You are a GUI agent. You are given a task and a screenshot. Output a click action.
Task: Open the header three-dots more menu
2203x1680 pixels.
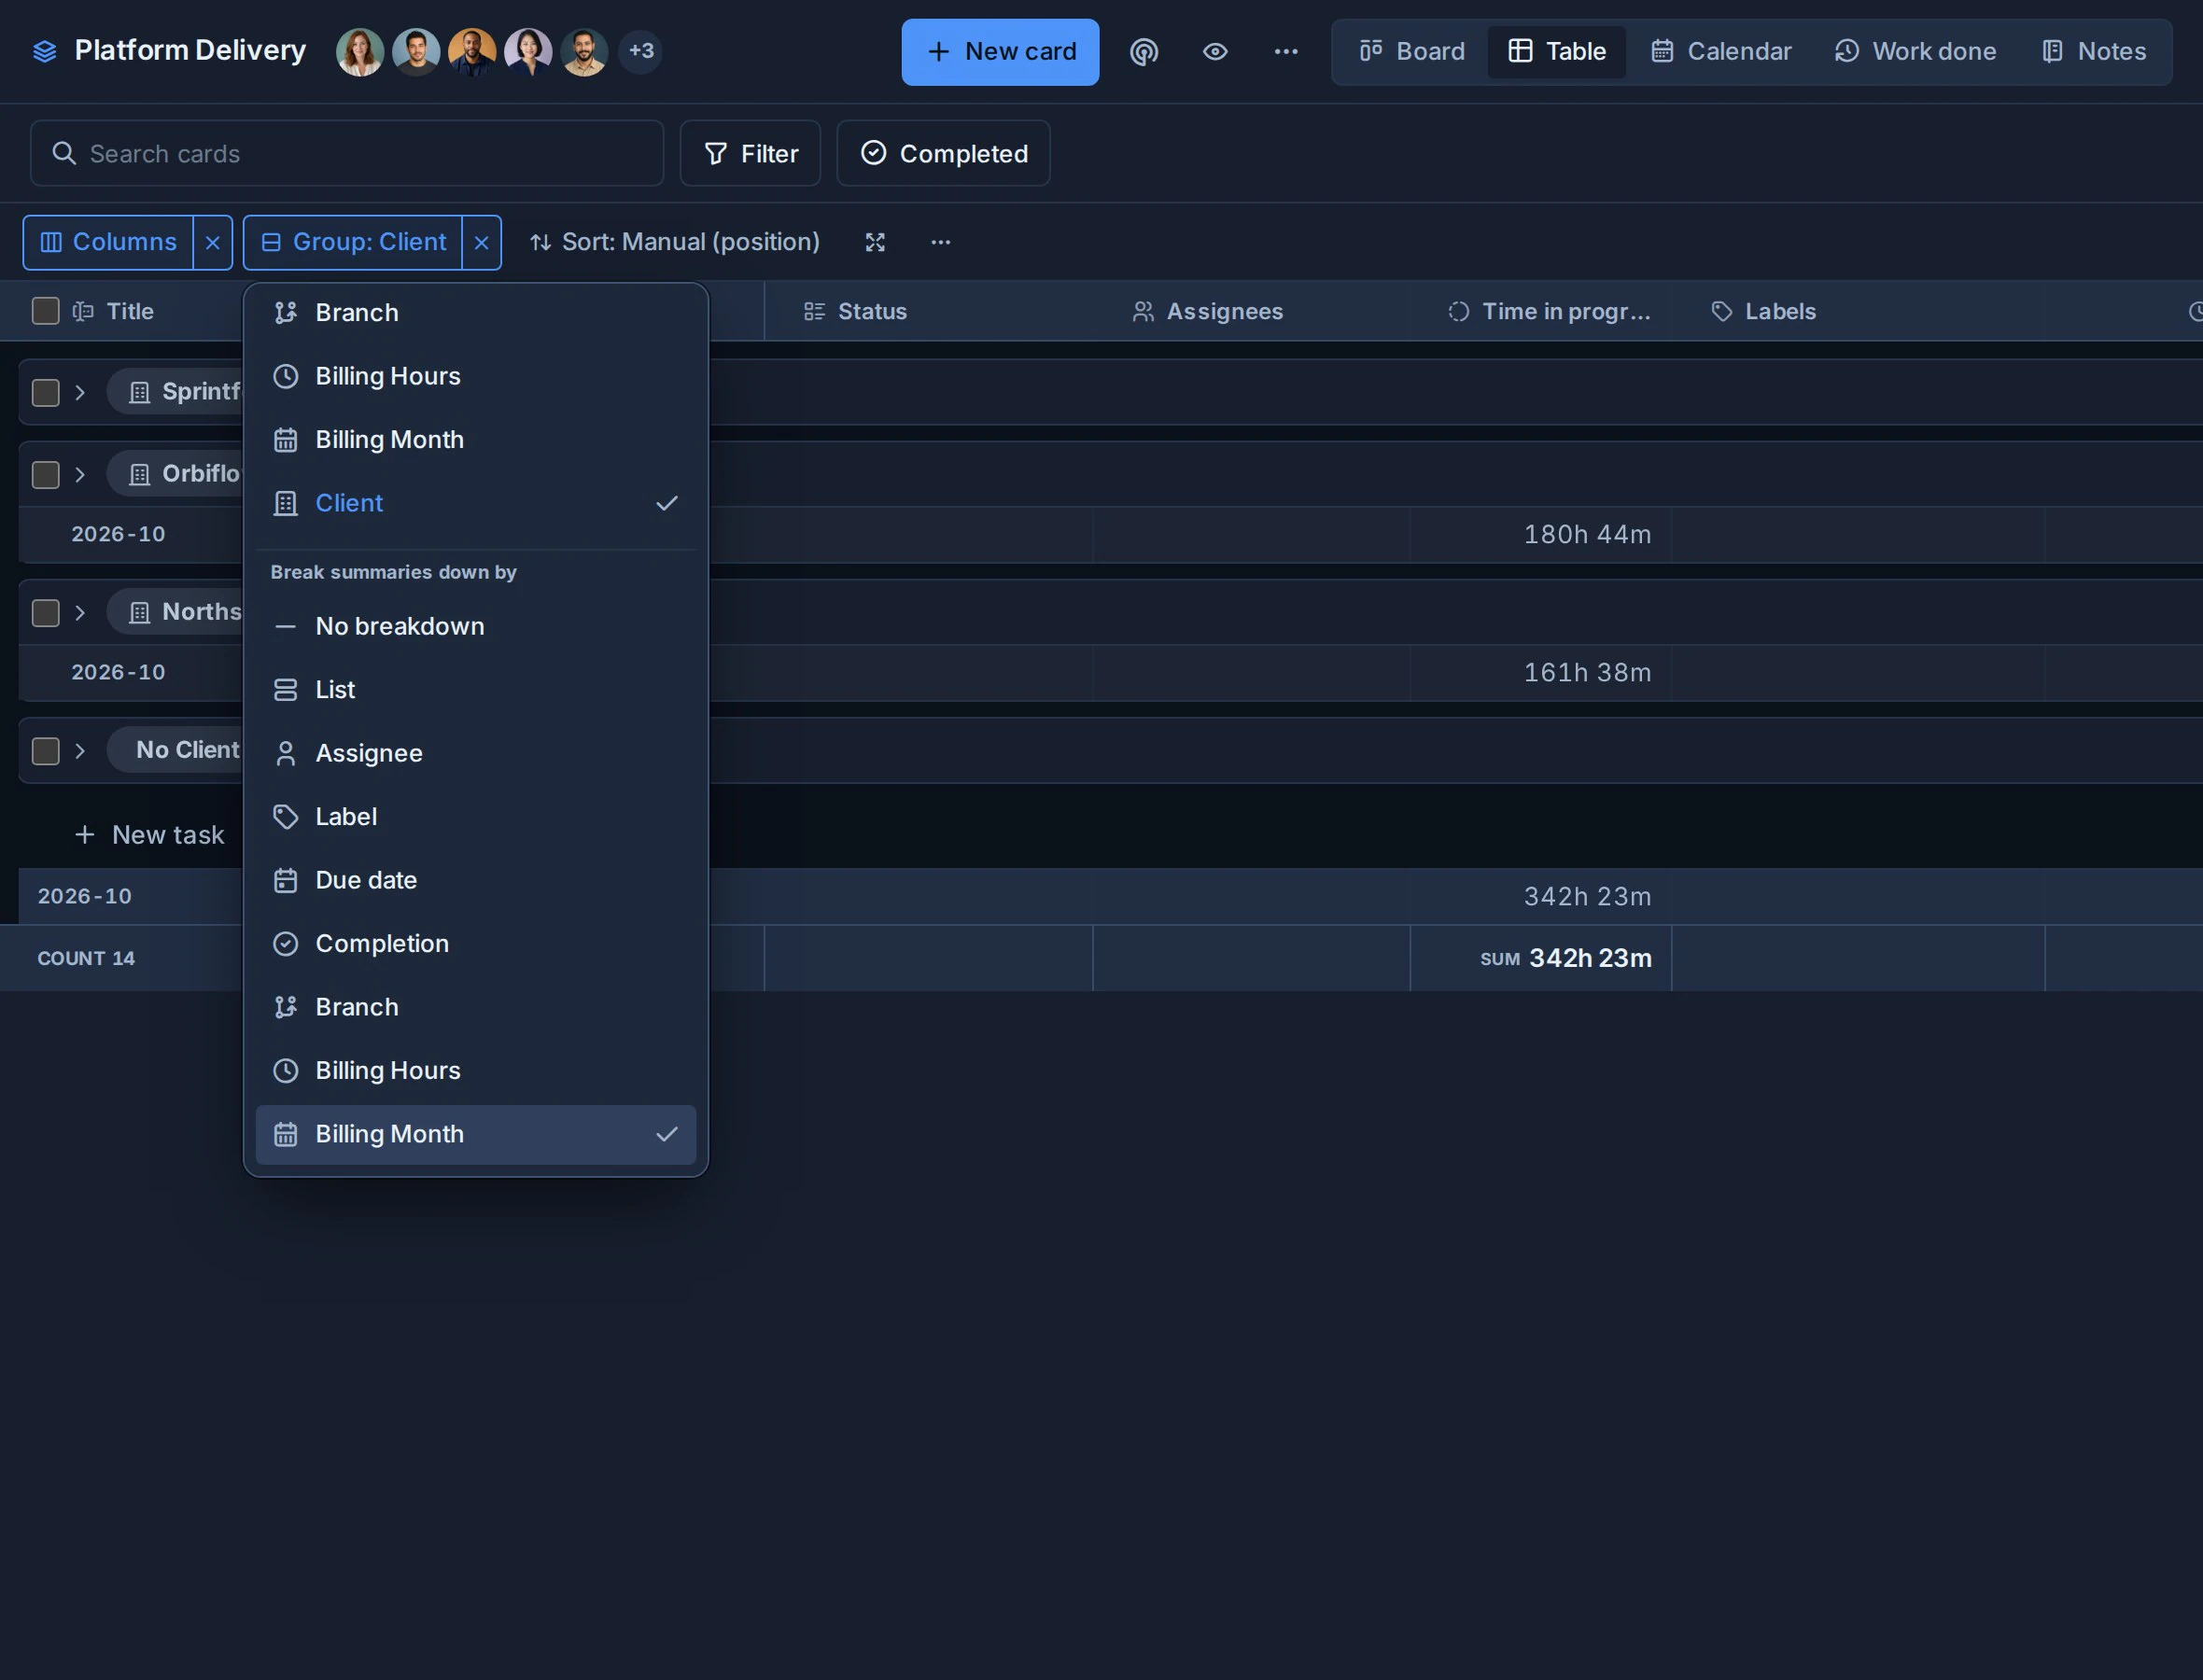1286,52
